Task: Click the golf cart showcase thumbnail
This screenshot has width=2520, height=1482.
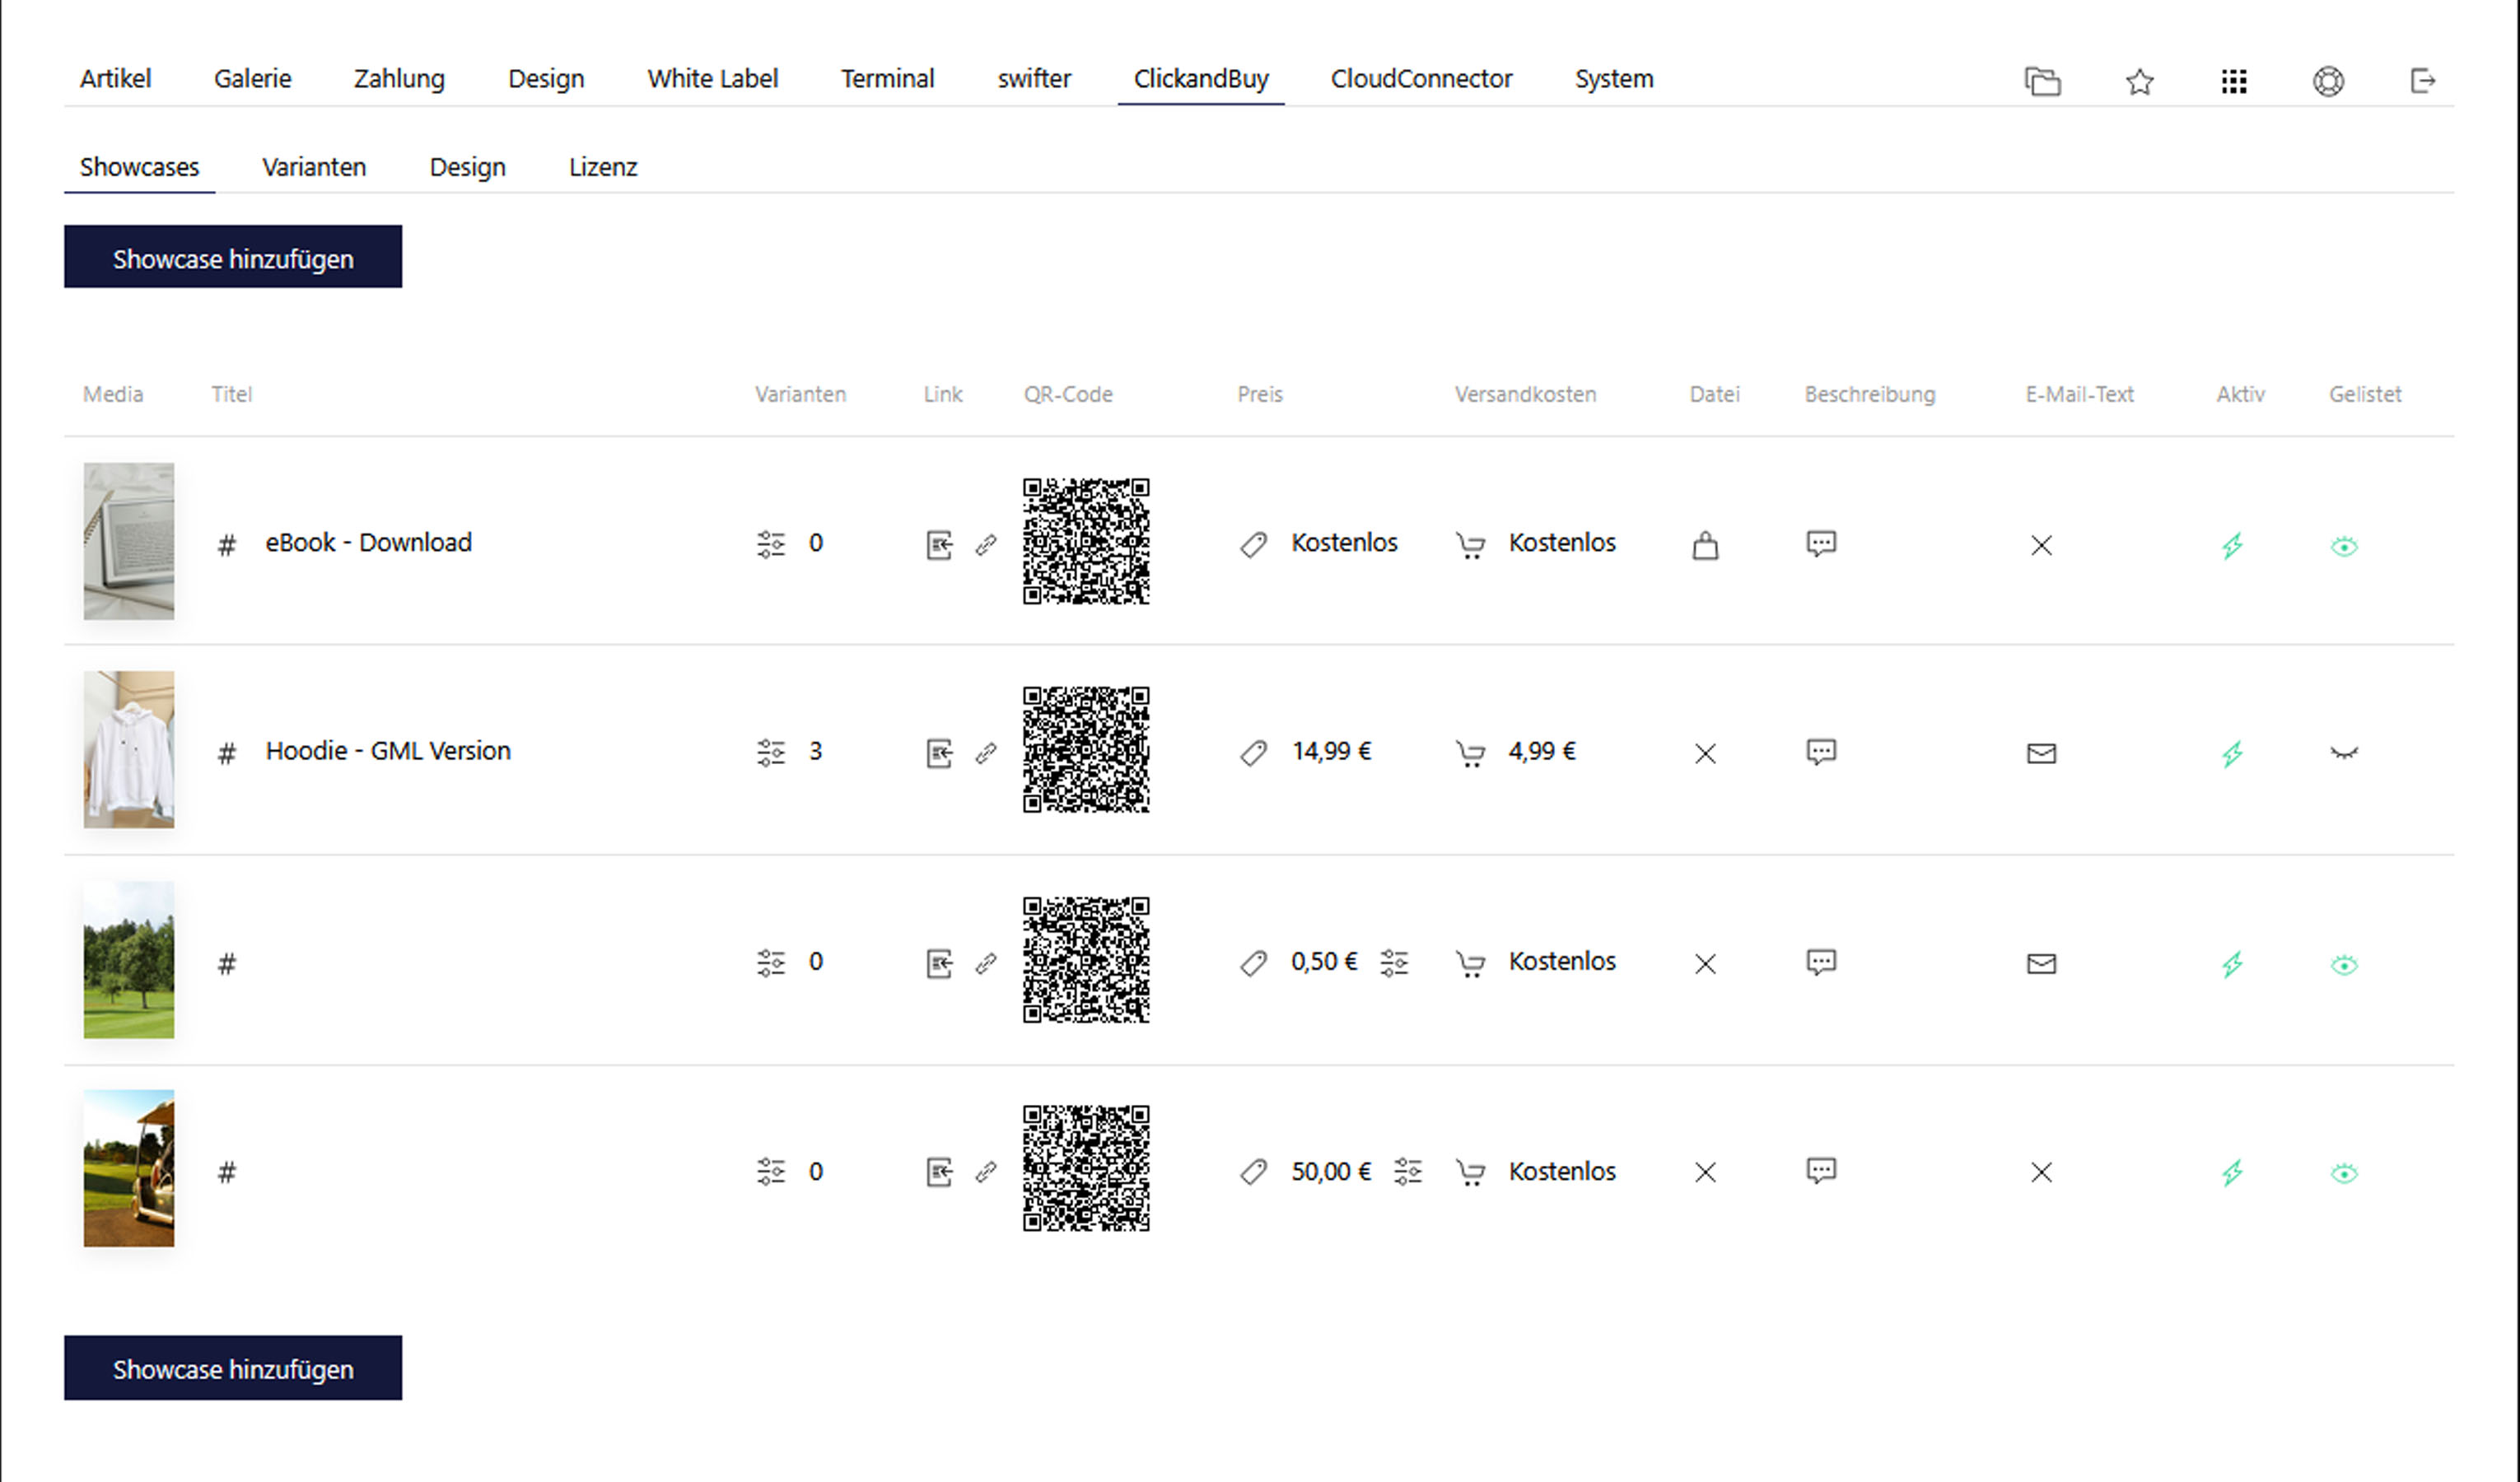Action: pyautogui.click(x=129, y=1168)
